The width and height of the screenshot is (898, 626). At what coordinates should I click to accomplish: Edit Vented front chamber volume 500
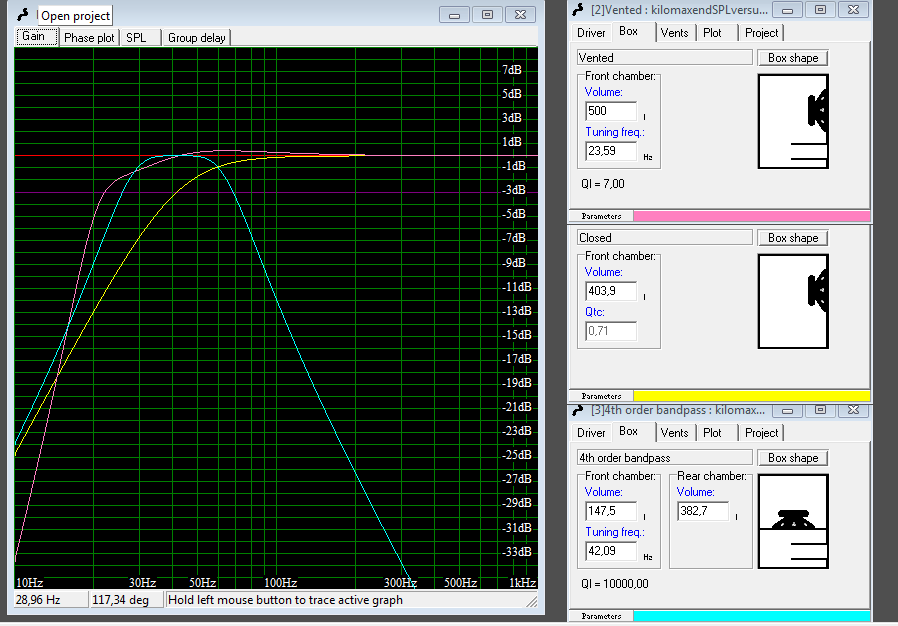(x=611, y=111)
